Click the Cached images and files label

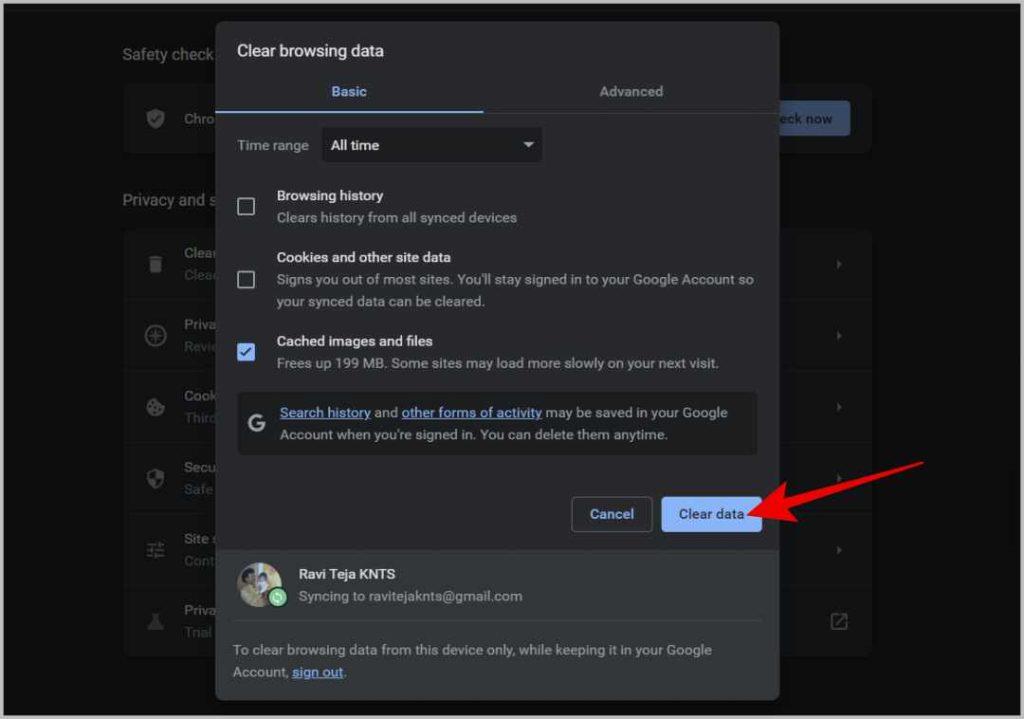pyautogui.click(x=355, y=341)
